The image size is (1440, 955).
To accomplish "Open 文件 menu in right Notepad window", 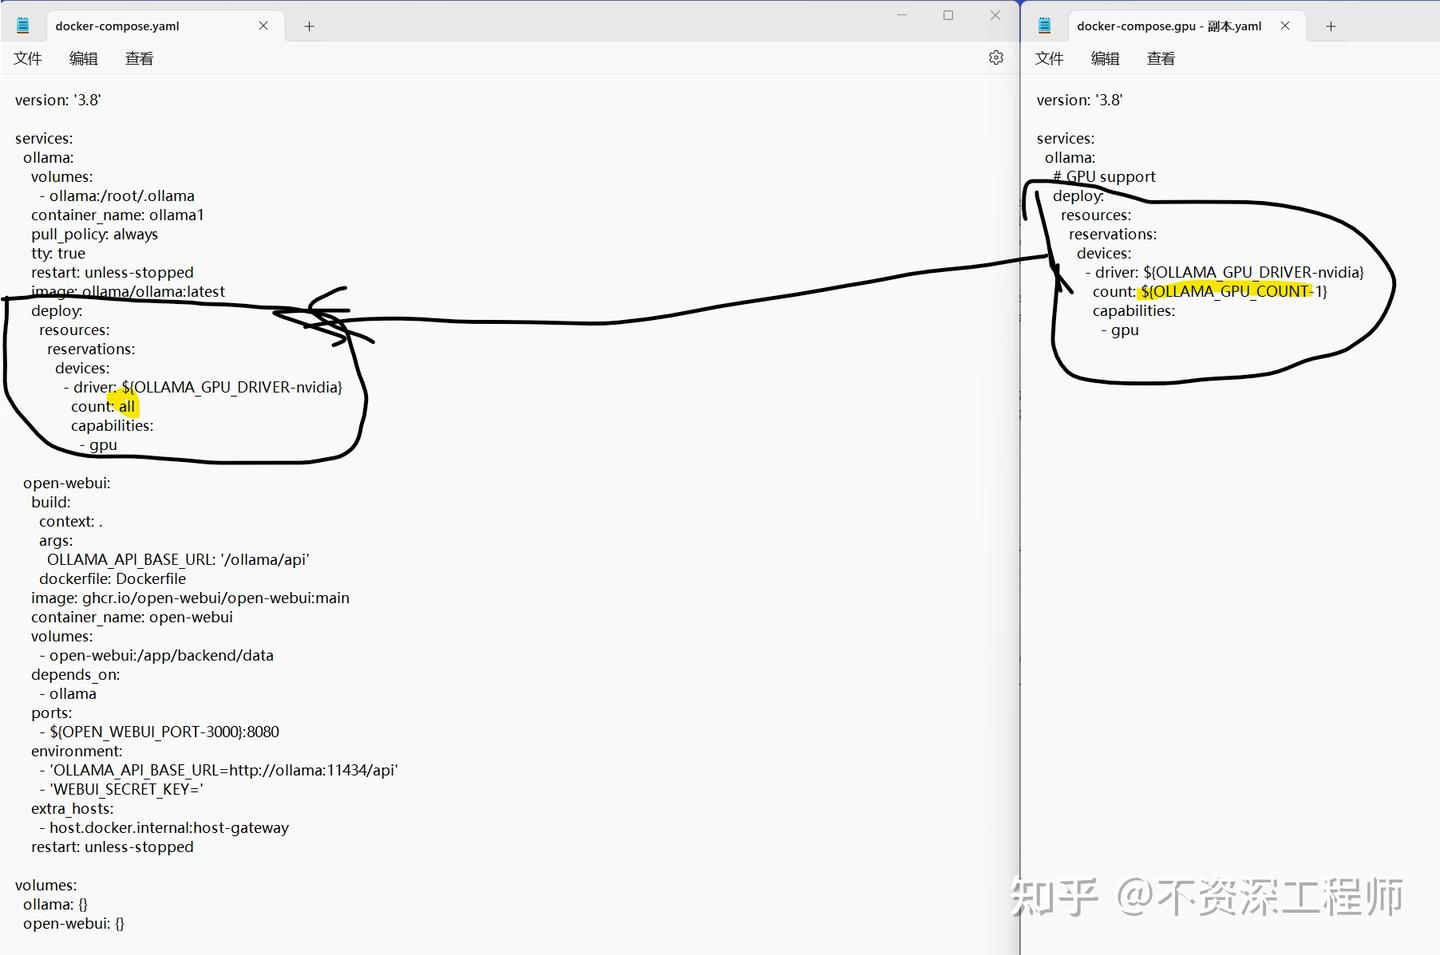I will (1050, 59).
